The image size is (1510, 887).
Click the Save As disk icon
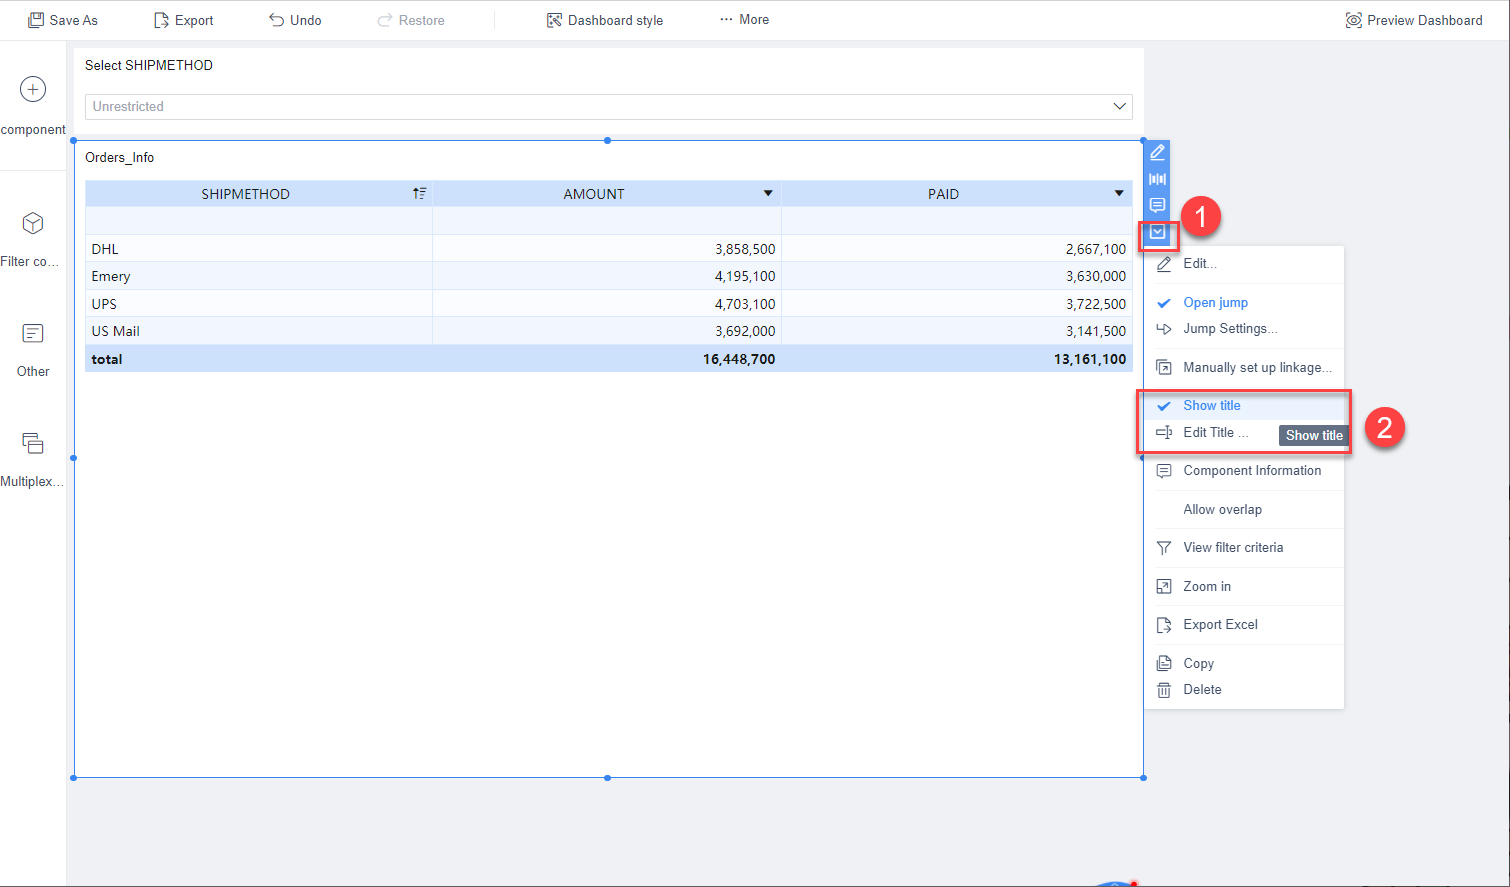click(36, 20)
